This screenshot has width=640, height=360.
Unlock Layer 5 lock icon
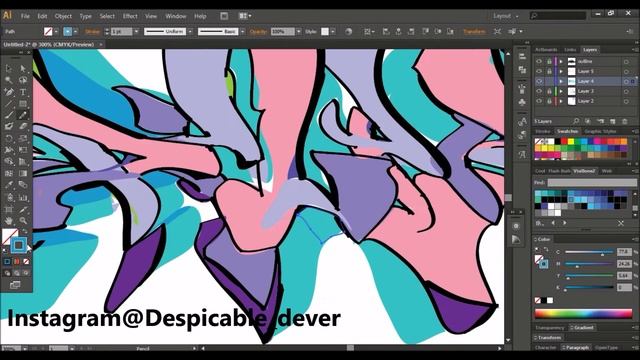point(549,71)
